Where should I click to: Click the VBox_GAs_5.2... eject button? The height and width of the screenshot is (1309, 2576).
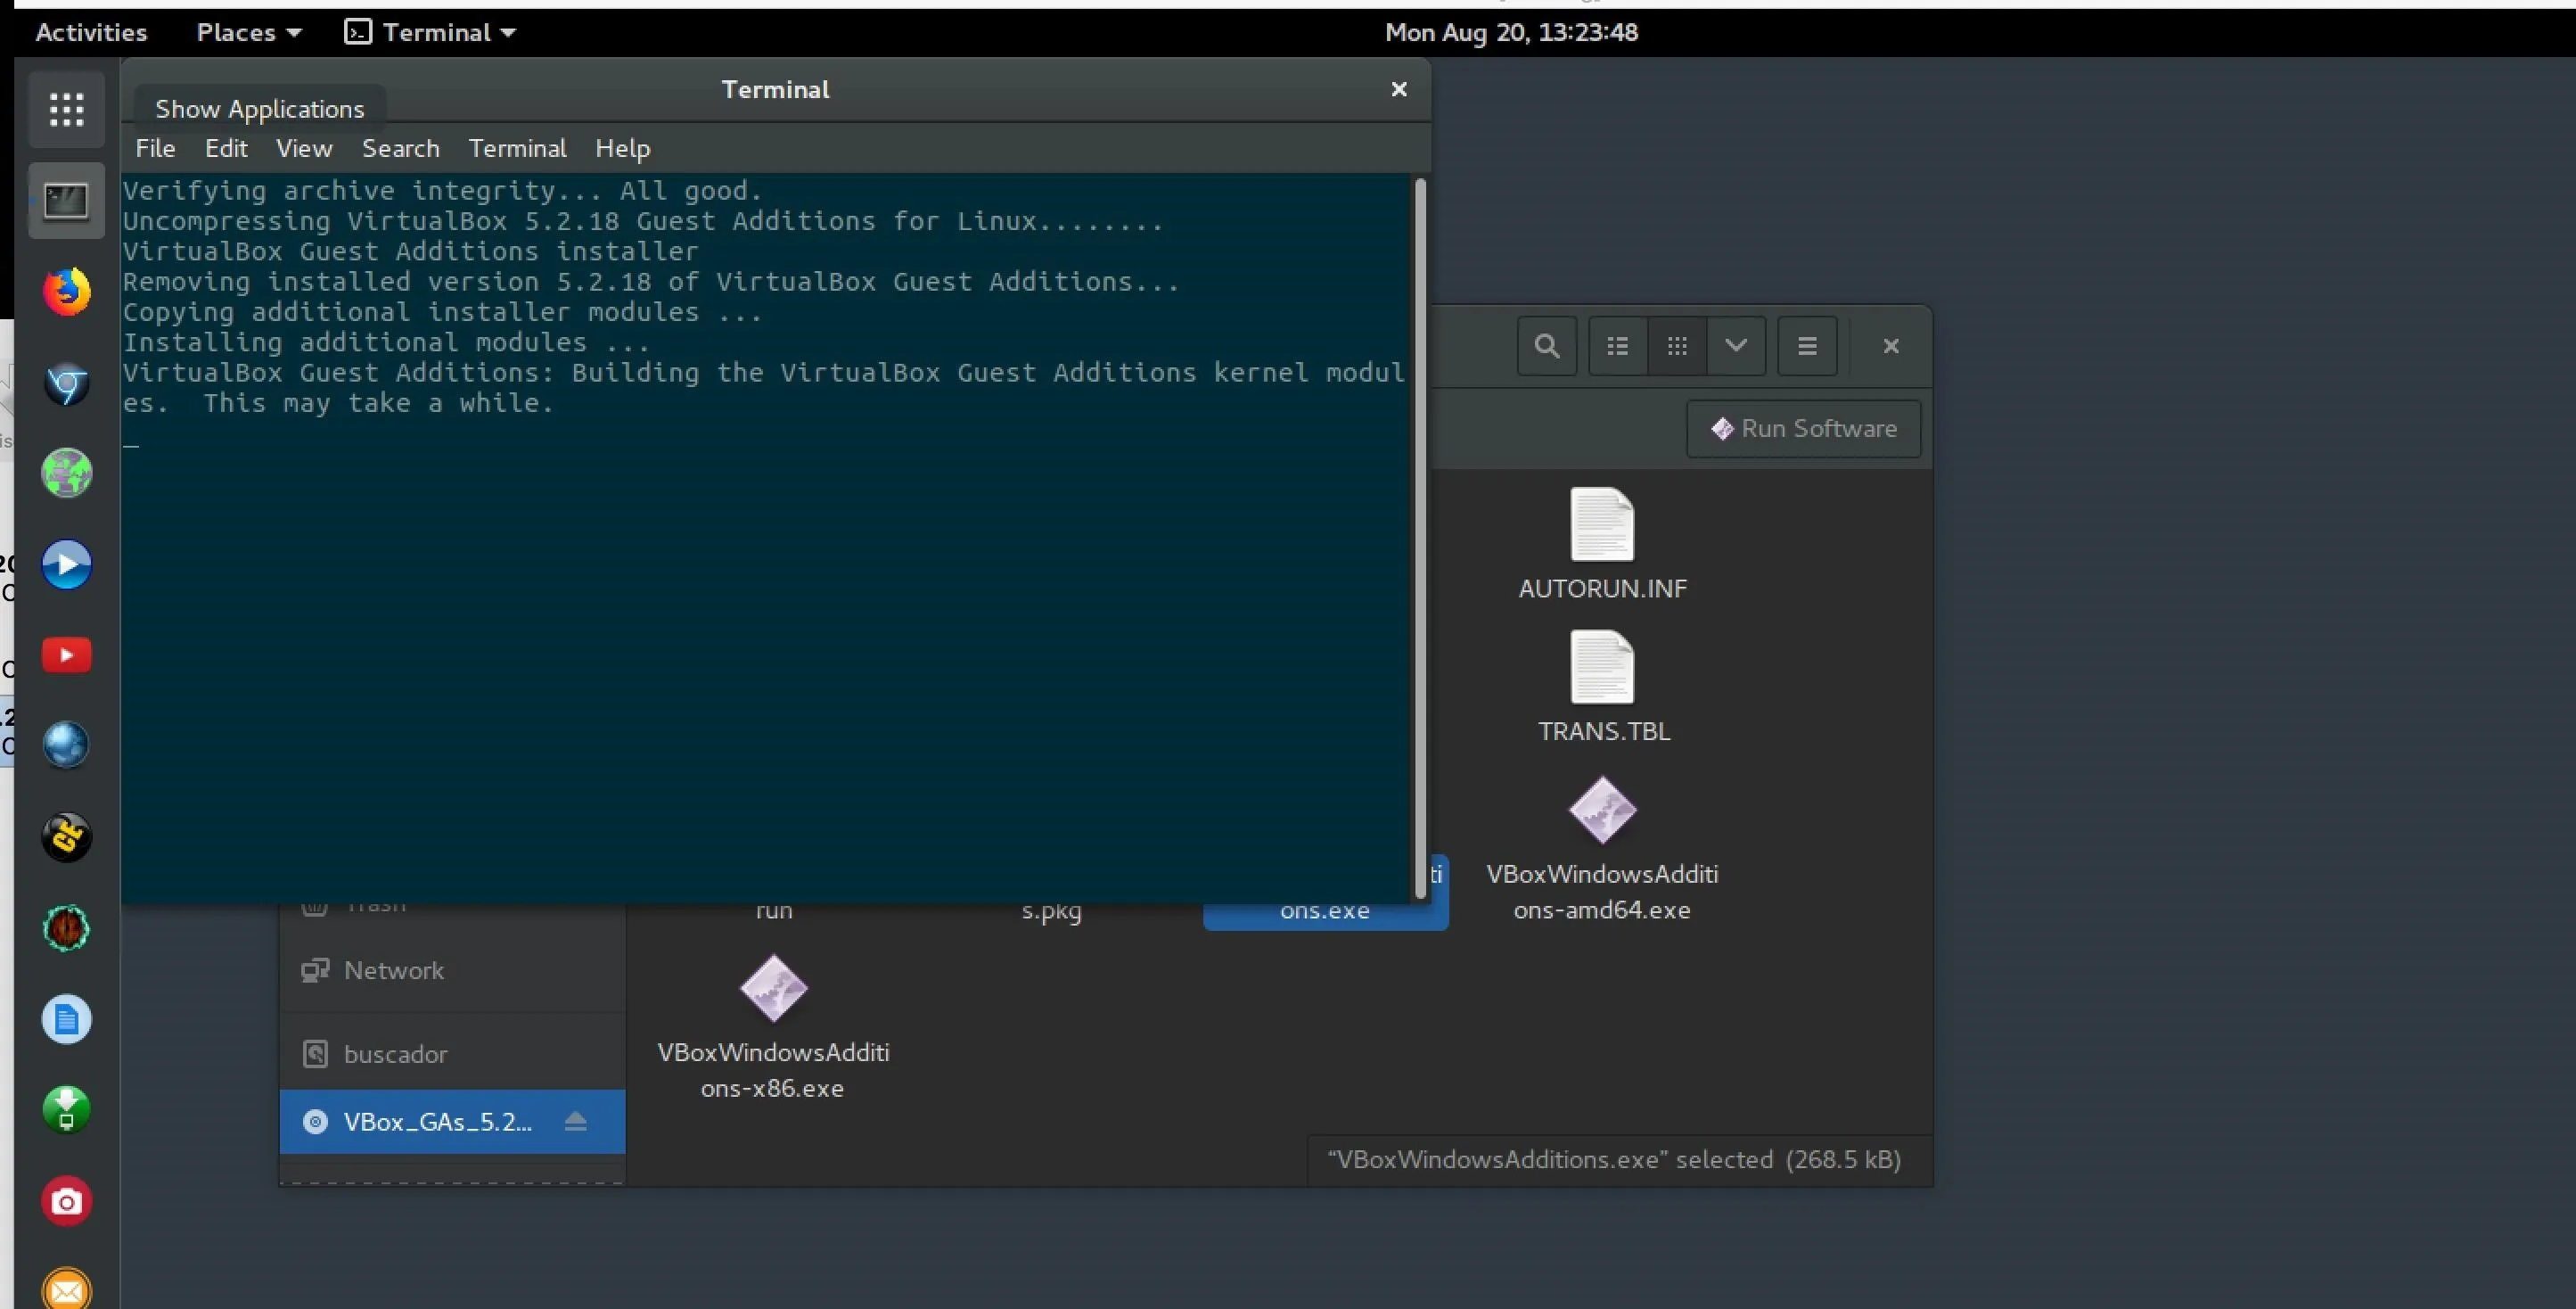click(578, 1120)
